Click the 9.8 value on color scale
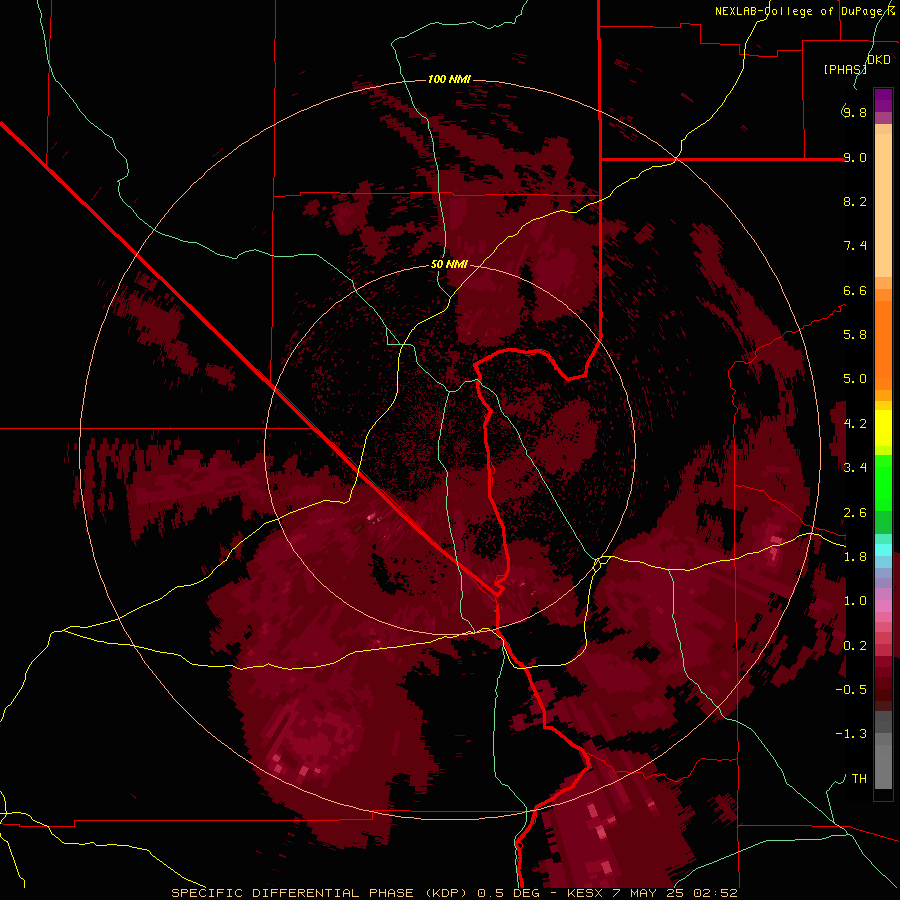The image size is (900, 900). click(855, 112)
